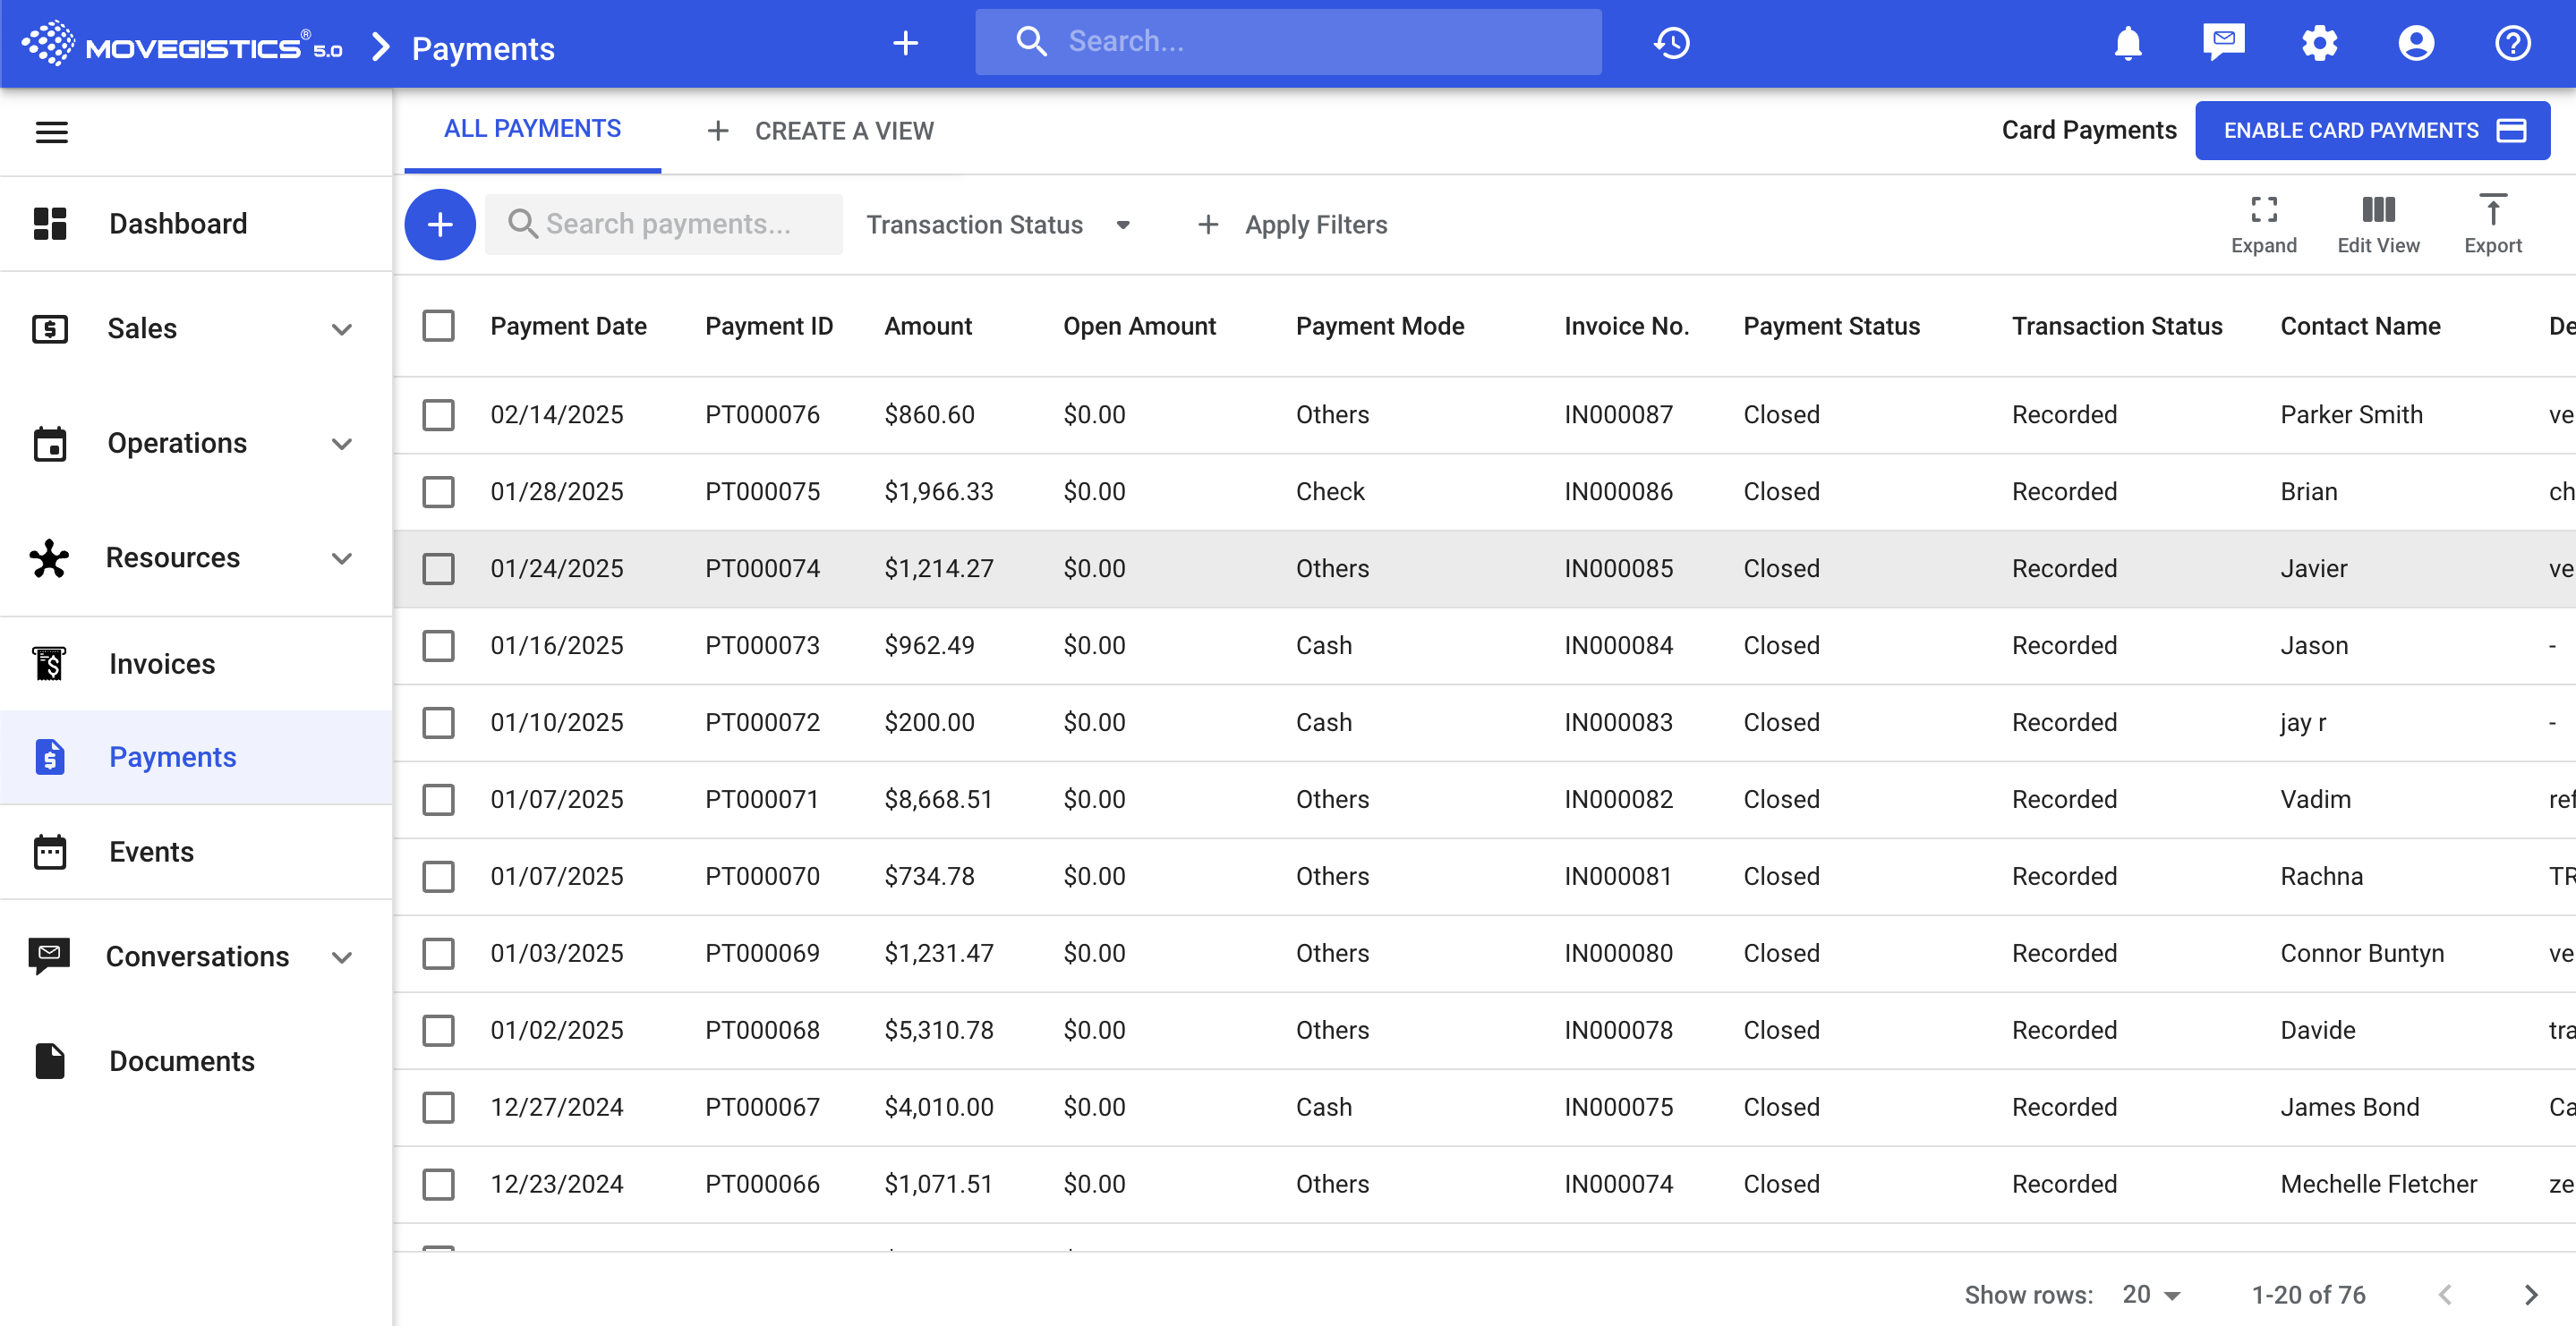Click Enable Card Payments button
Image resolution: width=2576 pixels, height=1326 pixels.
[x=2371, y=131]
